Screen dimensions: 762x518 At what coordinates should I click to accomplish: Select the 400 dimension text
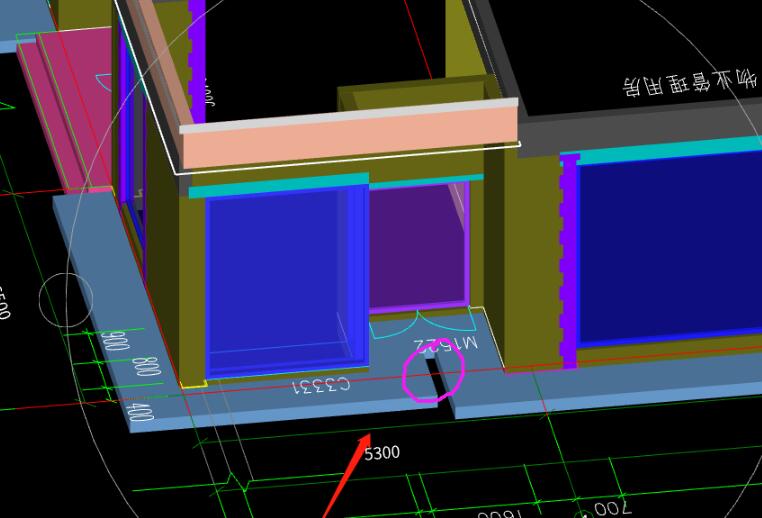tap(140, 412)
